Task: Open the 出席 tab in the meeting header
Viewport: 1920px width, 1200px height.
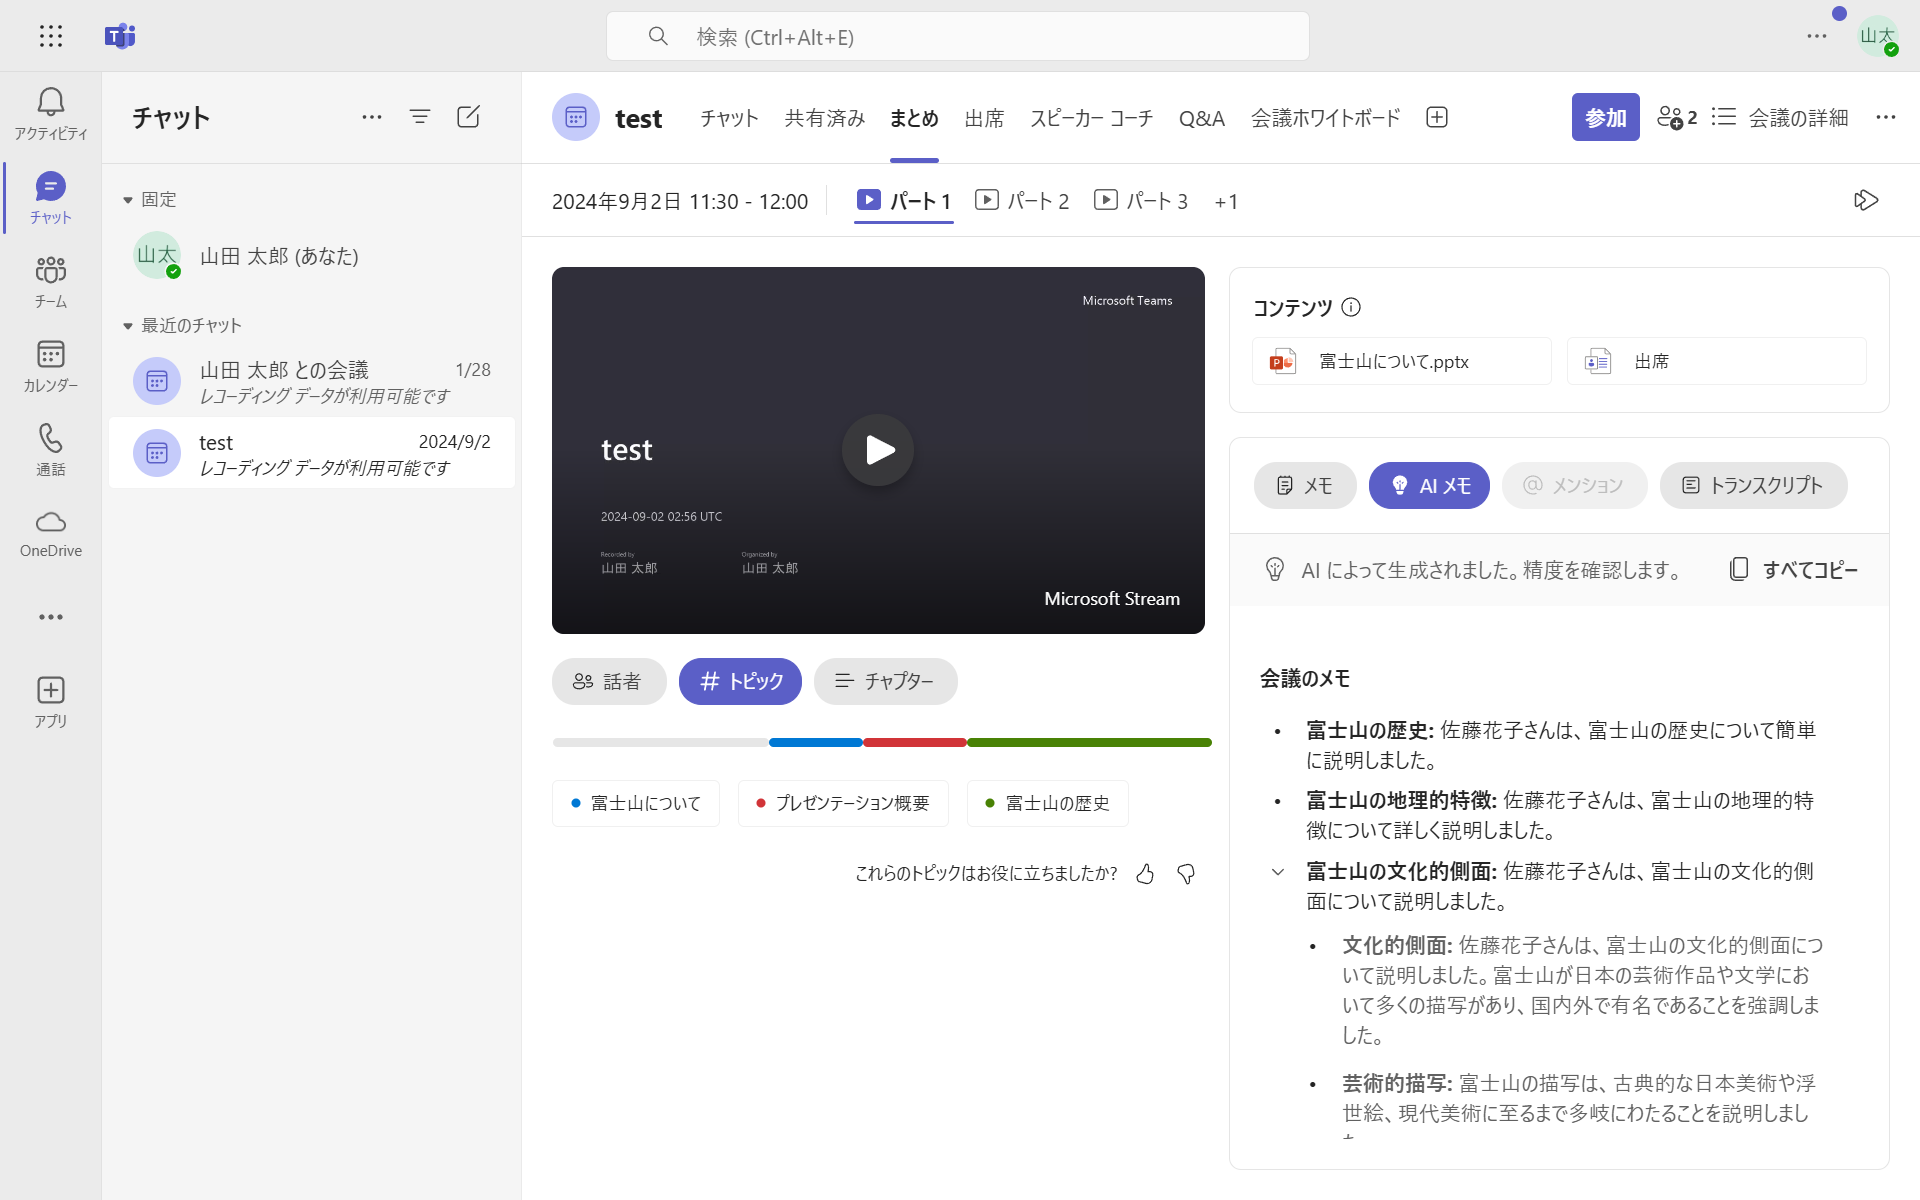Action: click(984, 118)
